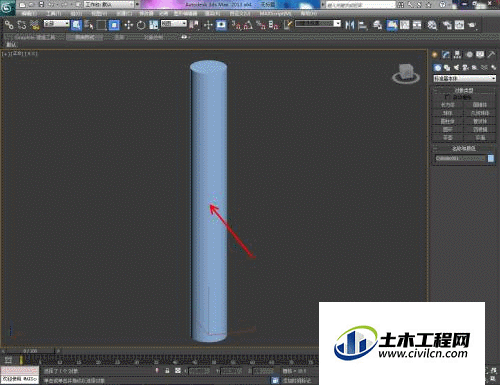Select the Cameras category icon

(x=465, y=68)
